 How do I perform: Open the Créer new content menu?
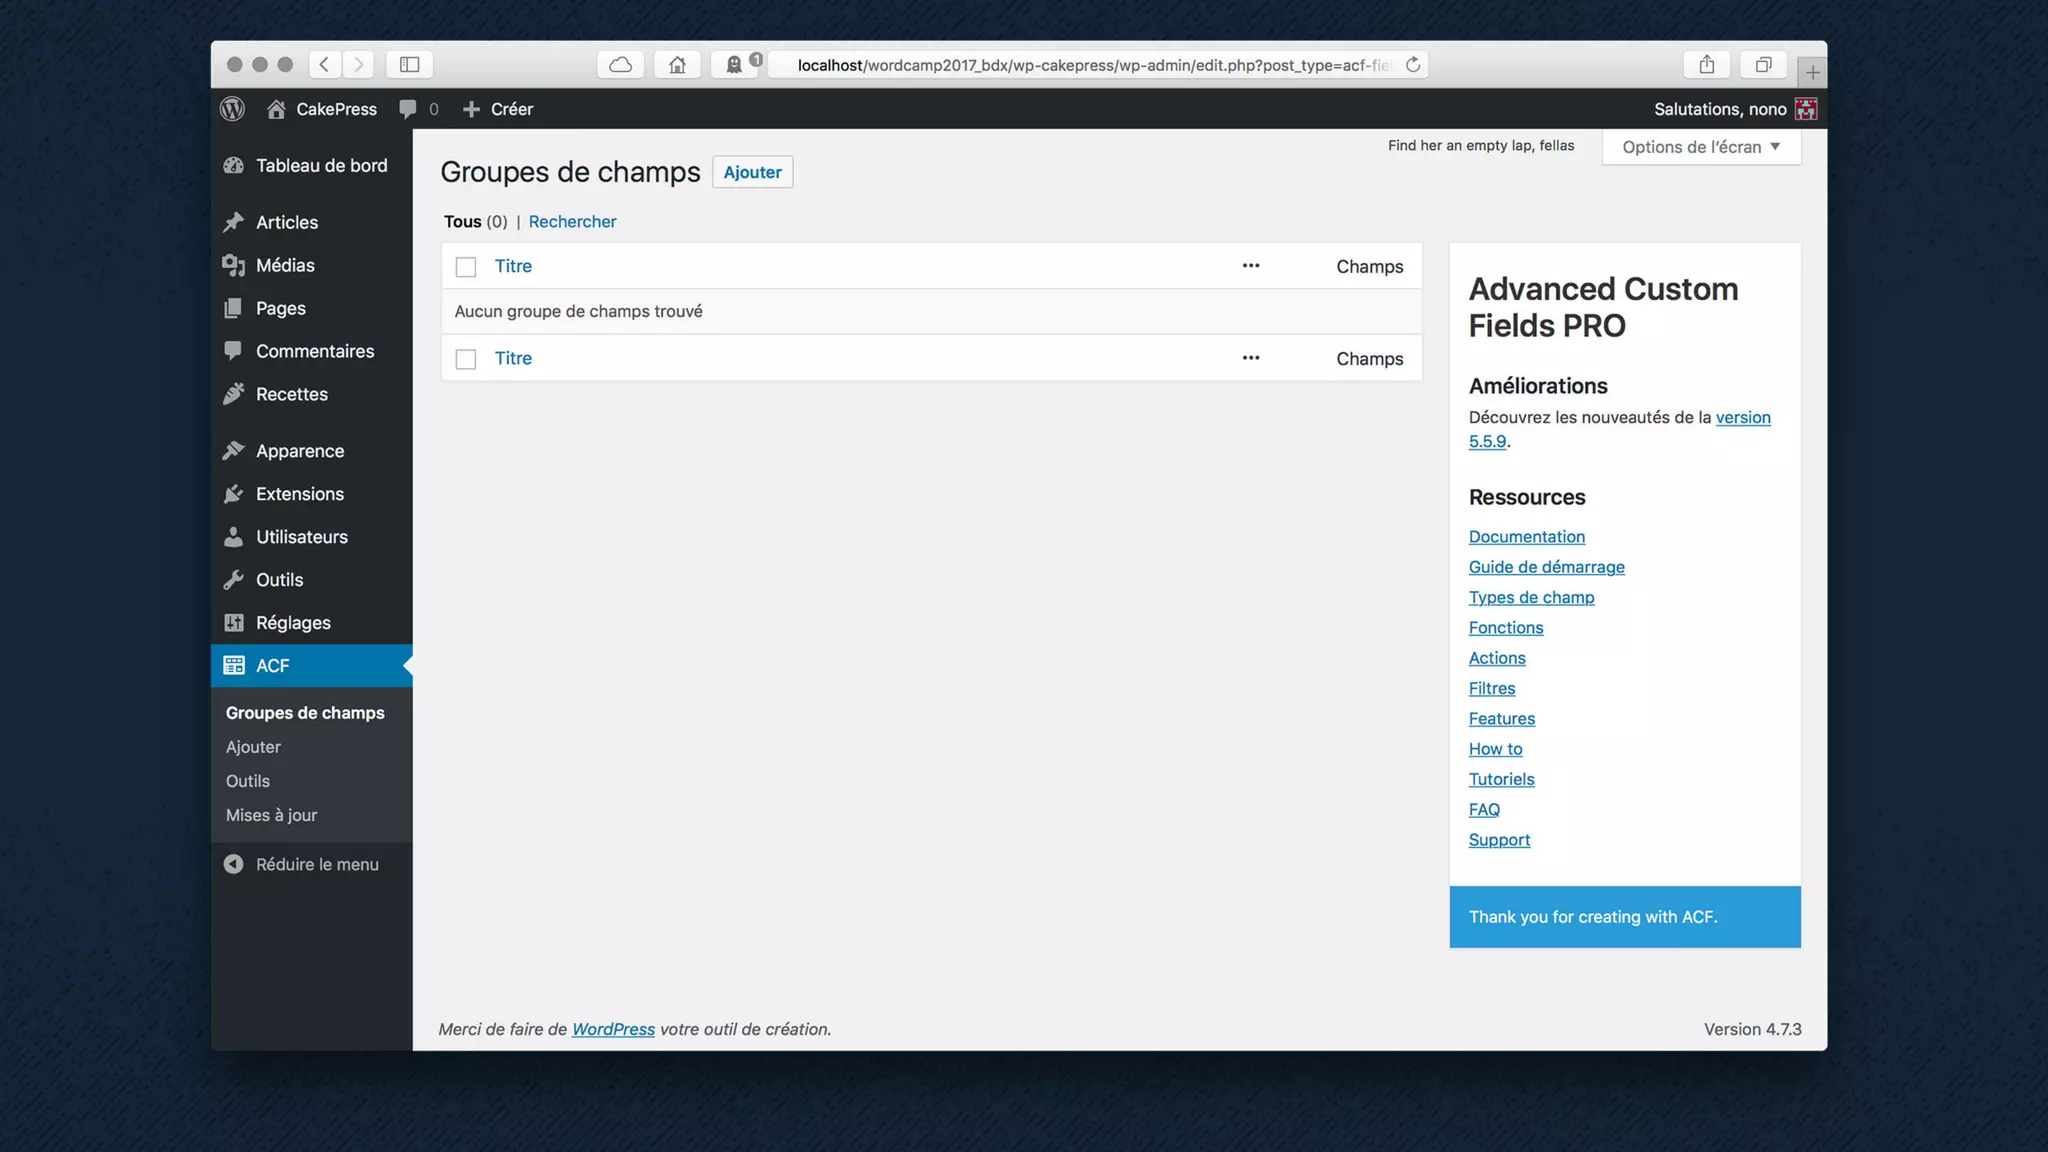[x=498, y=109]
